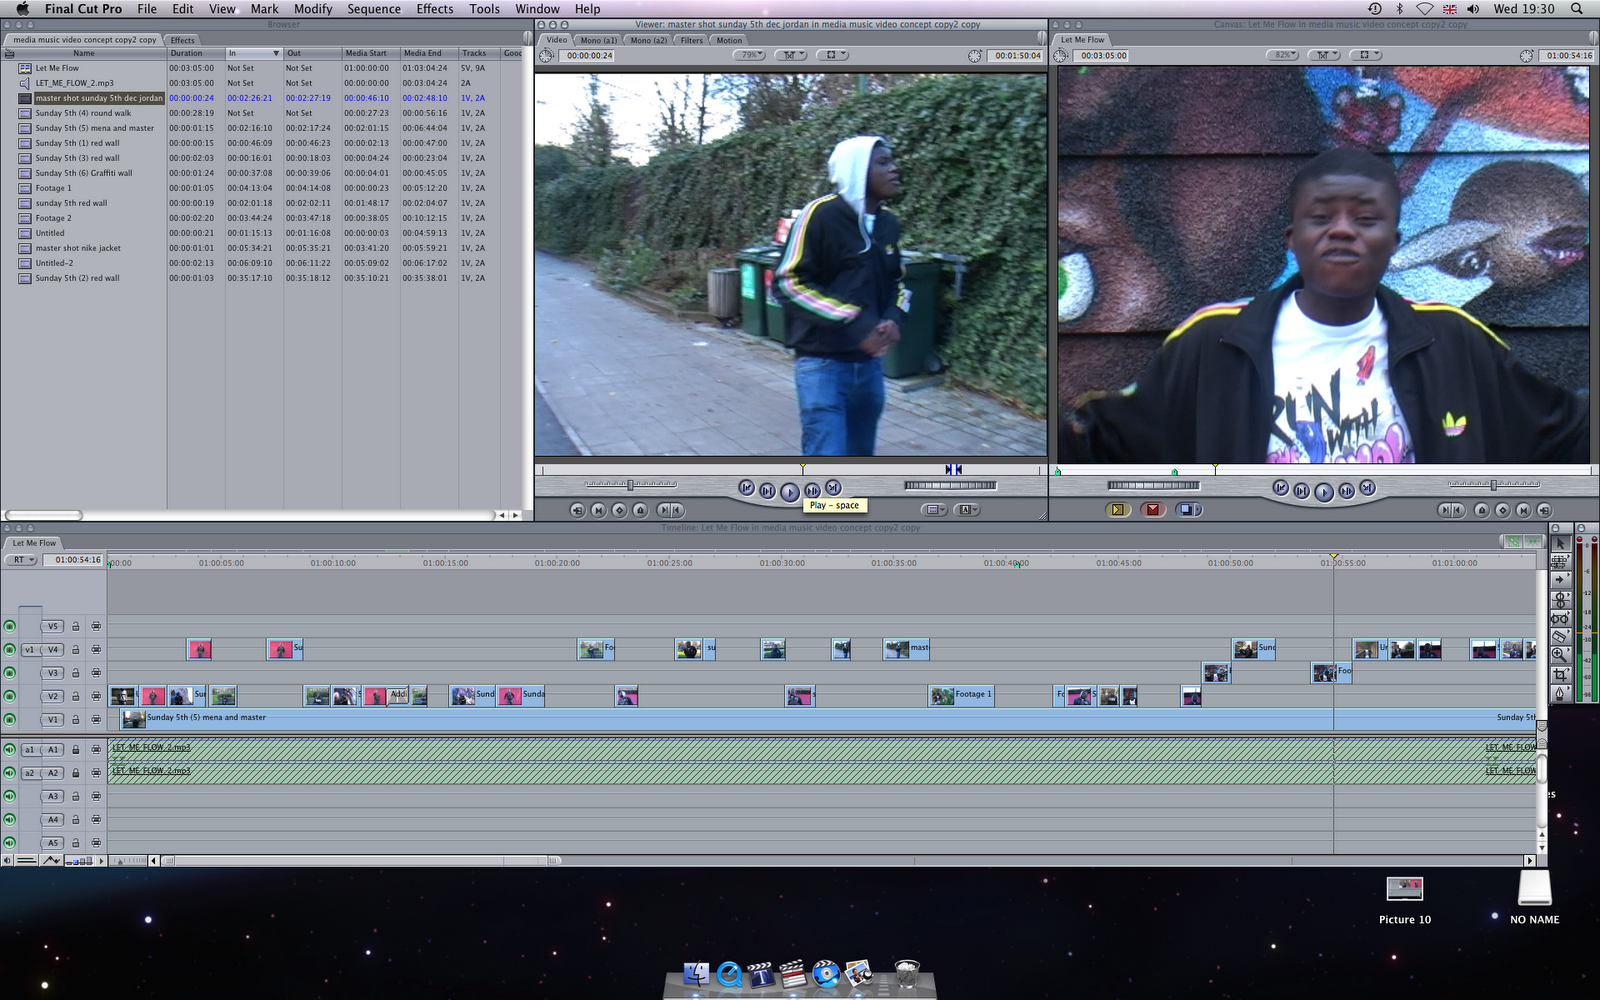
Task: Toggle Audio Controls speaker button in timeline footer
Action: click(x=7, y=860)
